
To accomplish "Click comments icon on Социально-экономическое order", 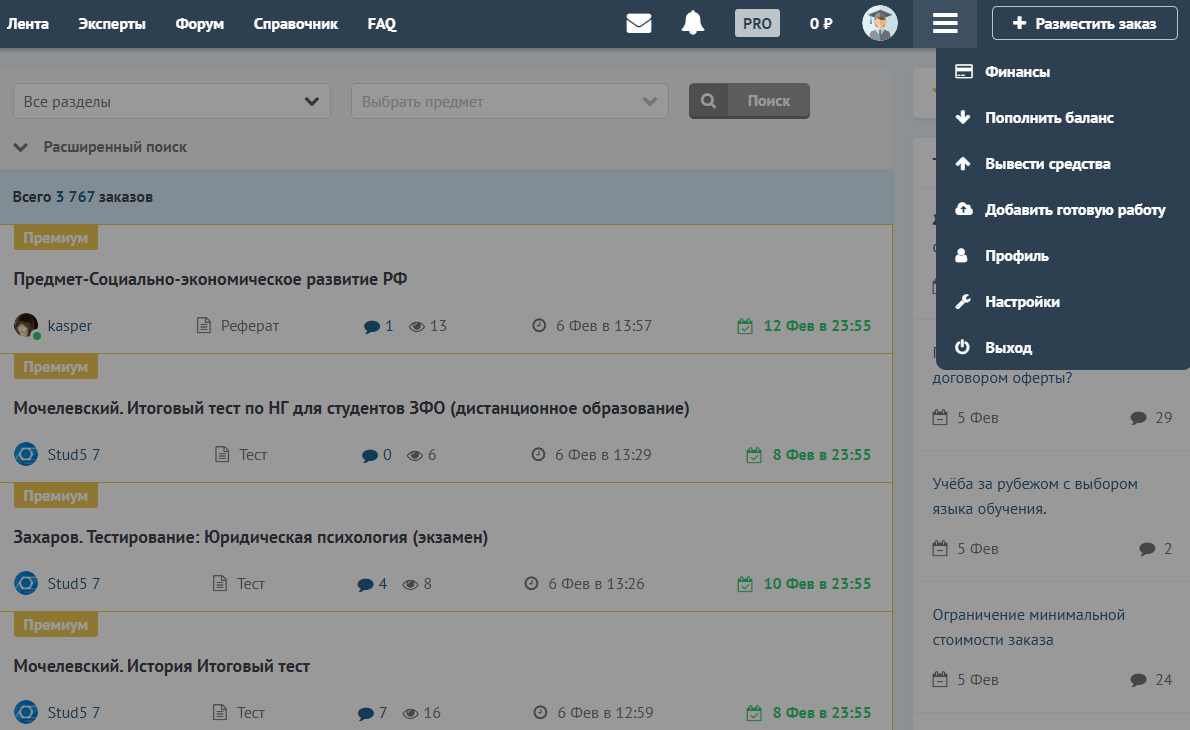I will 372,326.
